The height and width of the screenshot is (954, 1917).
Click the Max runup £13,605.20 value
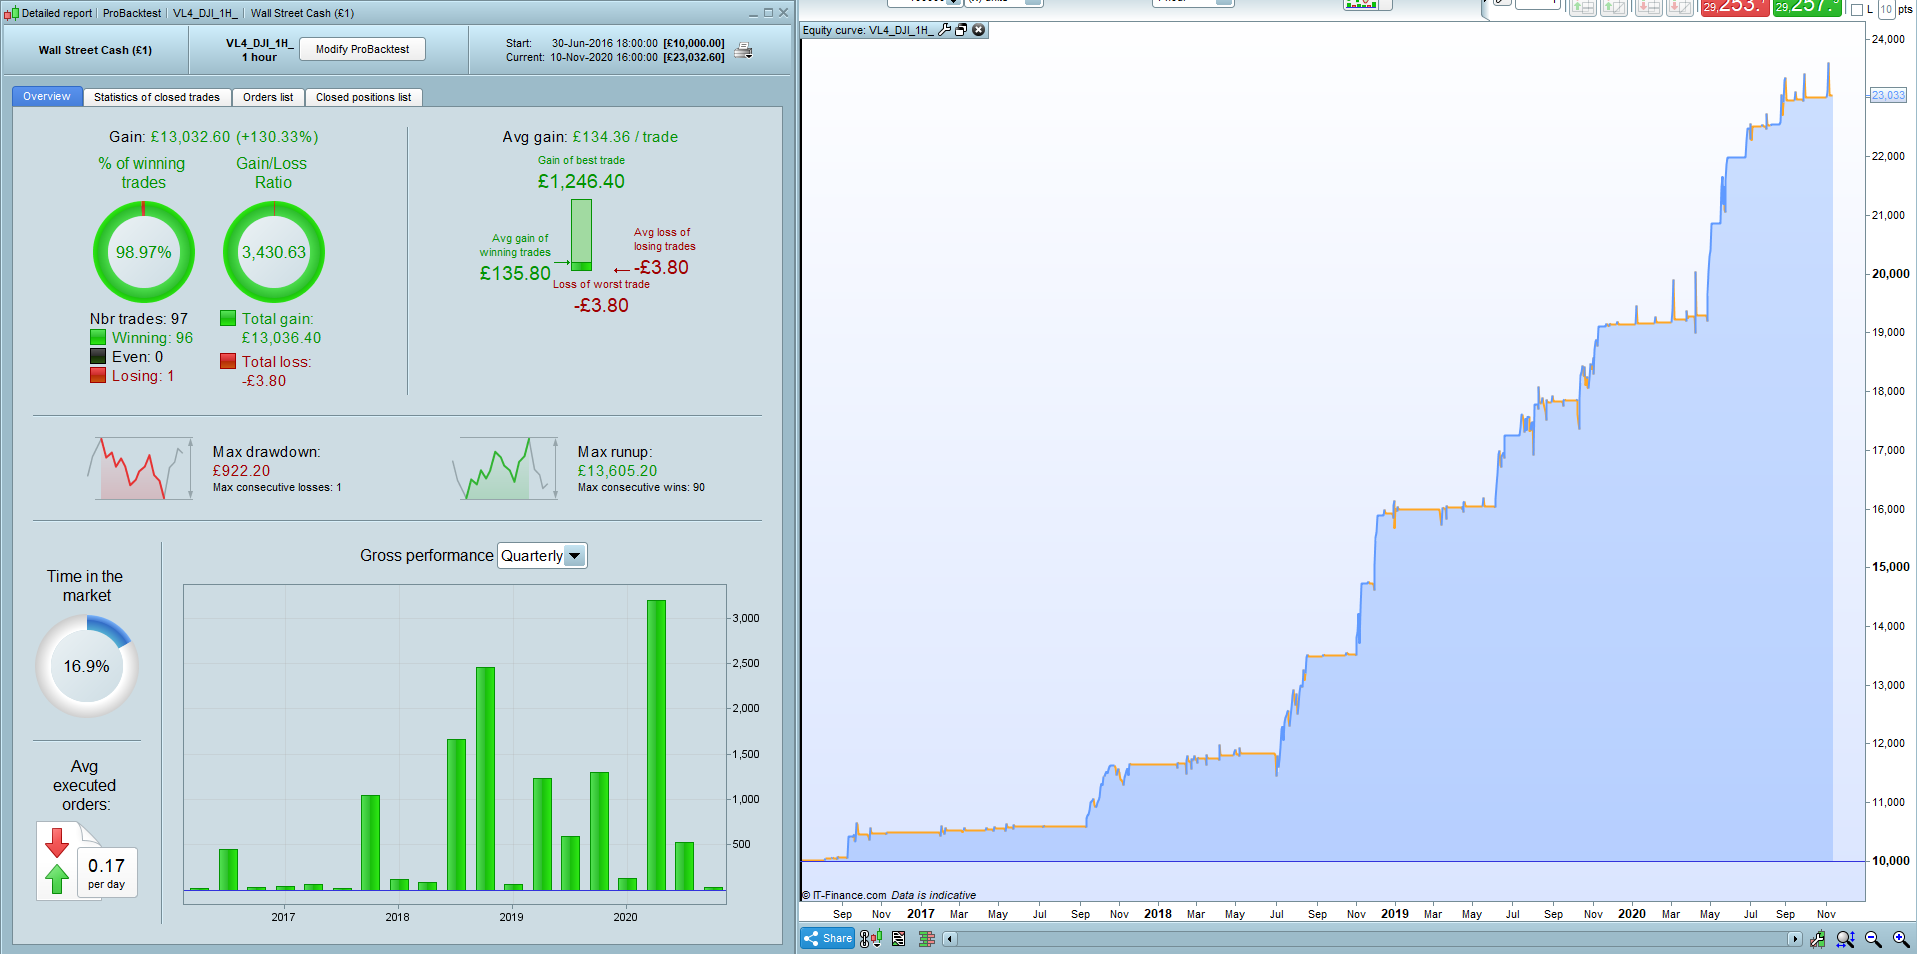(617, 471)
